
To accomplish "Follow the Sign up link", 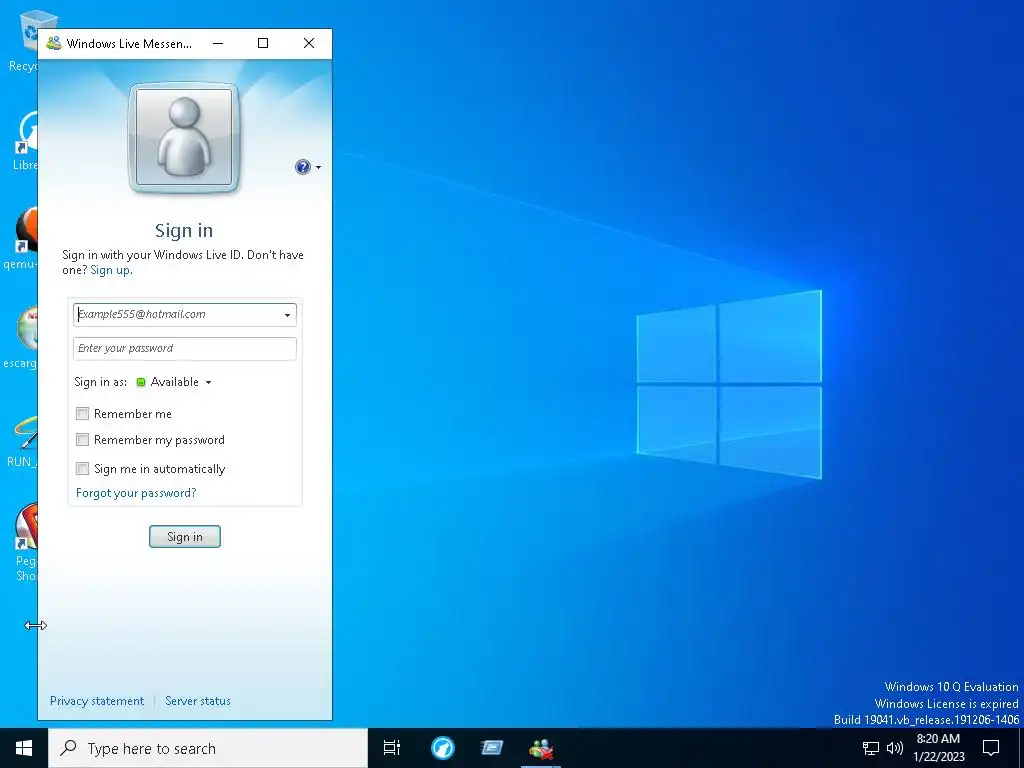I will 110,270.
